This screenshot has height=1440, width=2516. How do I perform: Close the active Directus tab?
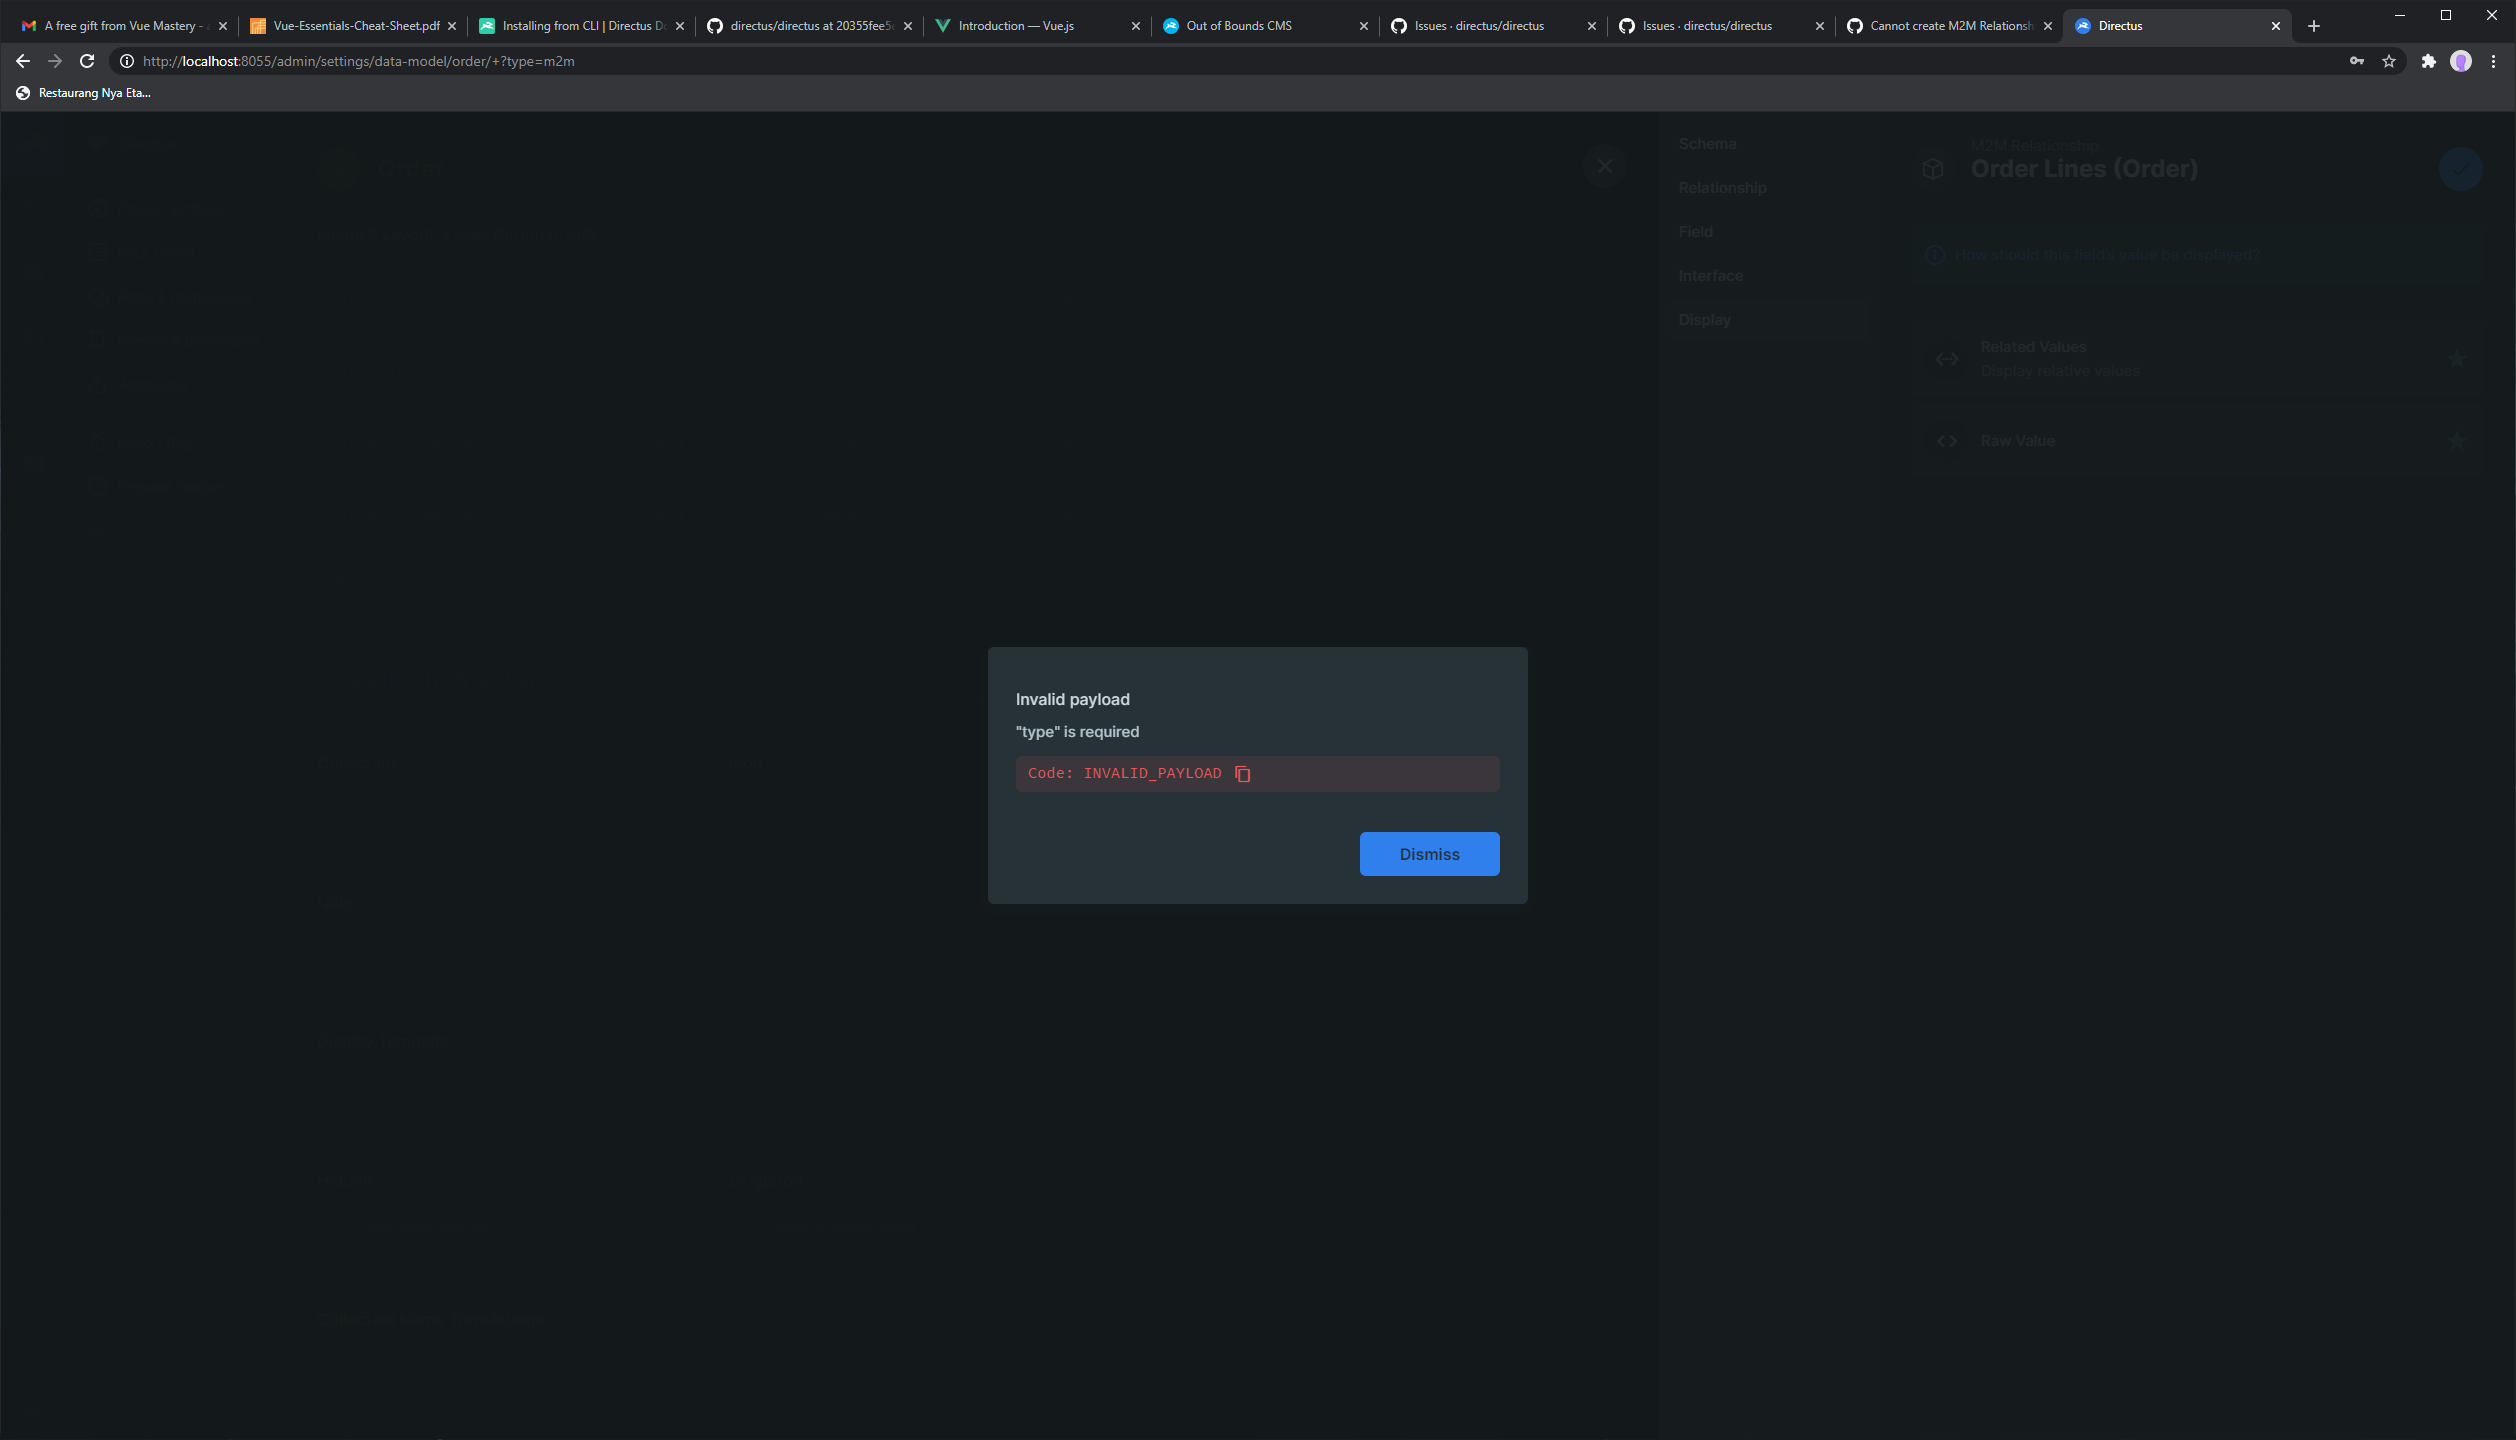(2275, 26)
